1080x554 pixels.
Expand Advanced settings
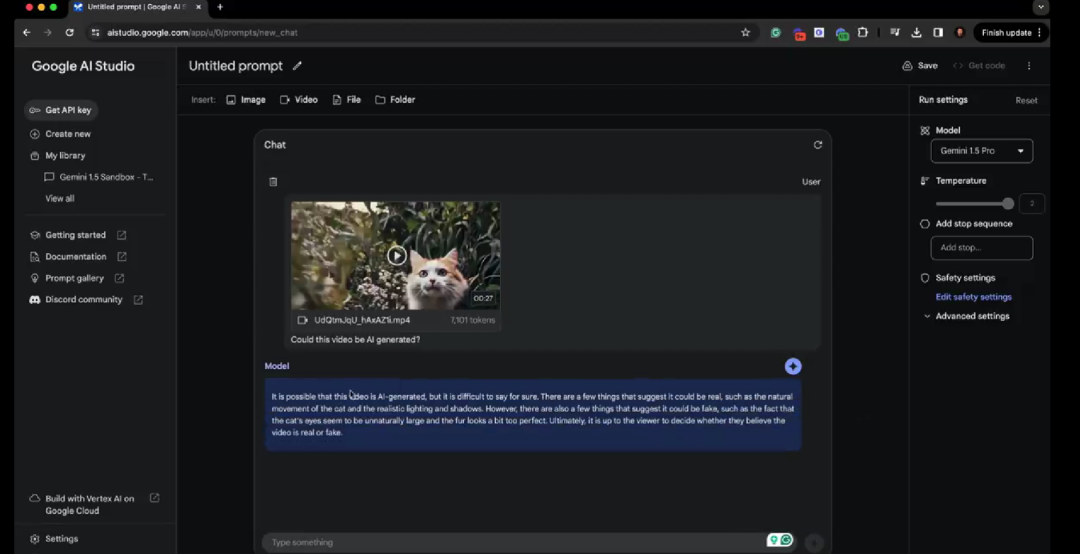966,316
